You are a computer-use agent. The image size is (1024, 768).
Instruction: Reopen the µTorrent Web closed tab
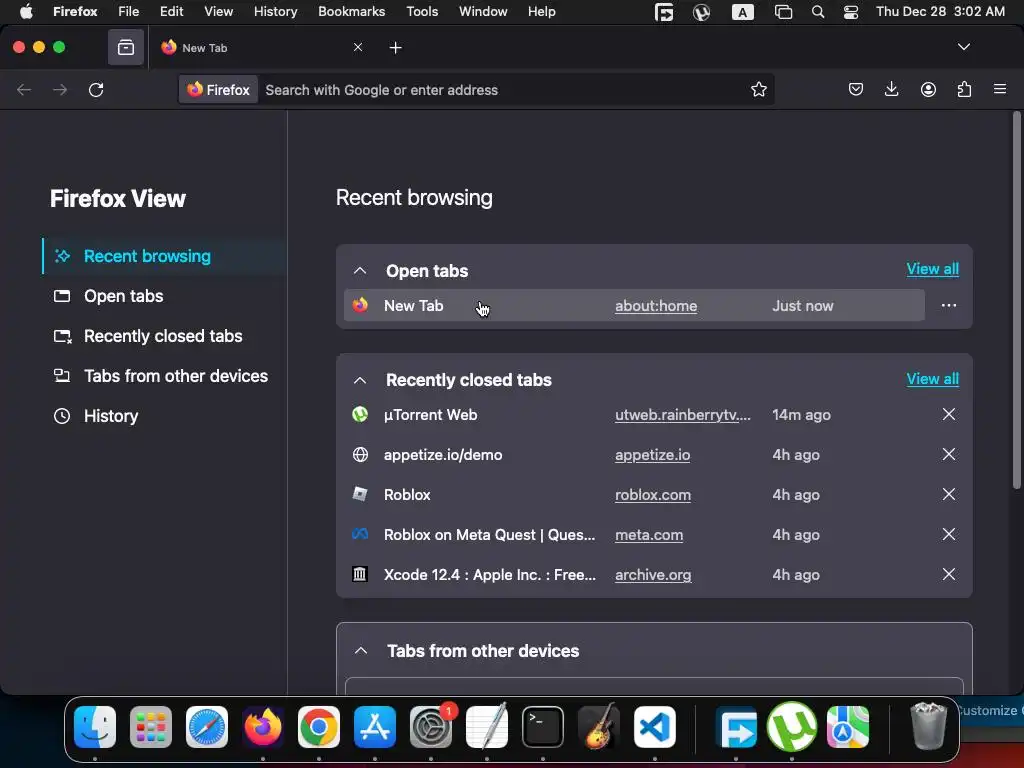click(430, 415)
